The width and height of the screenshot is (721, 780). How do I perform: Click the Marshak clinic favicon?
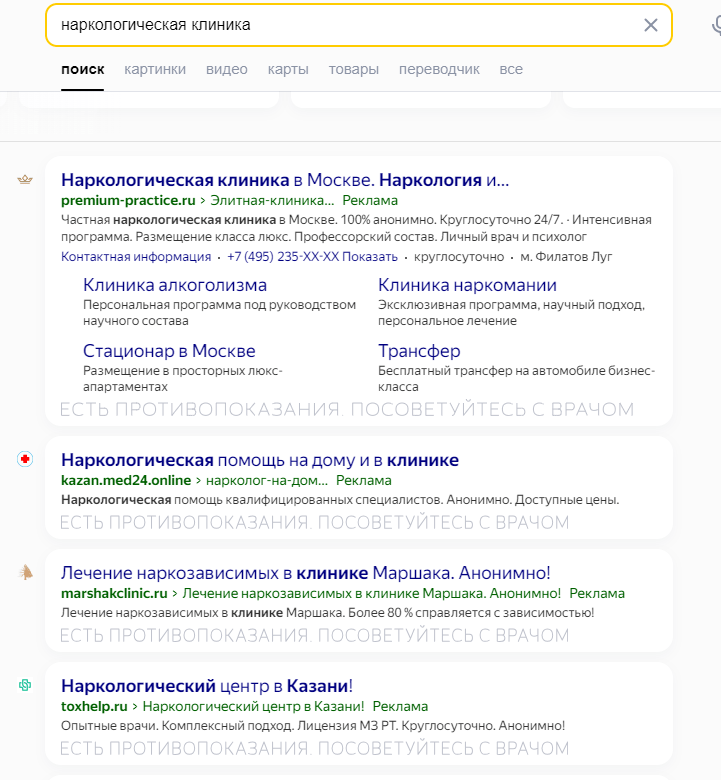[25, 573]
